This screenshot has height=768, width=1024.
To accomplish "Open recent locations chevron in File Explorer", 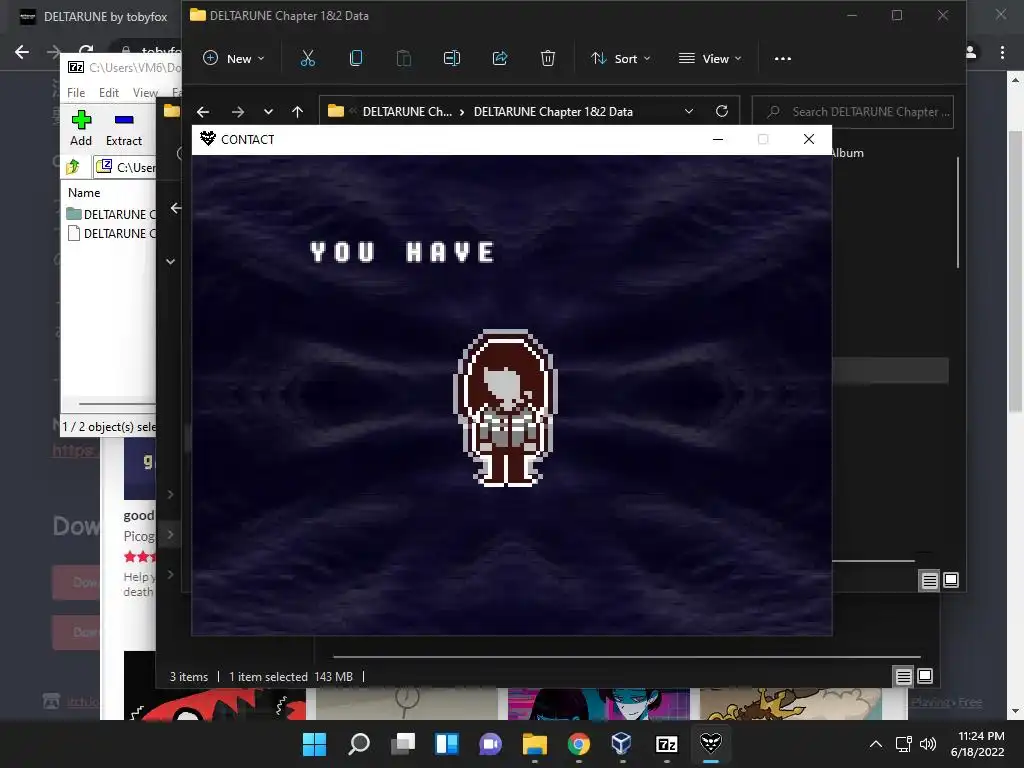I will pyautogui.click(x=268, y=112).
